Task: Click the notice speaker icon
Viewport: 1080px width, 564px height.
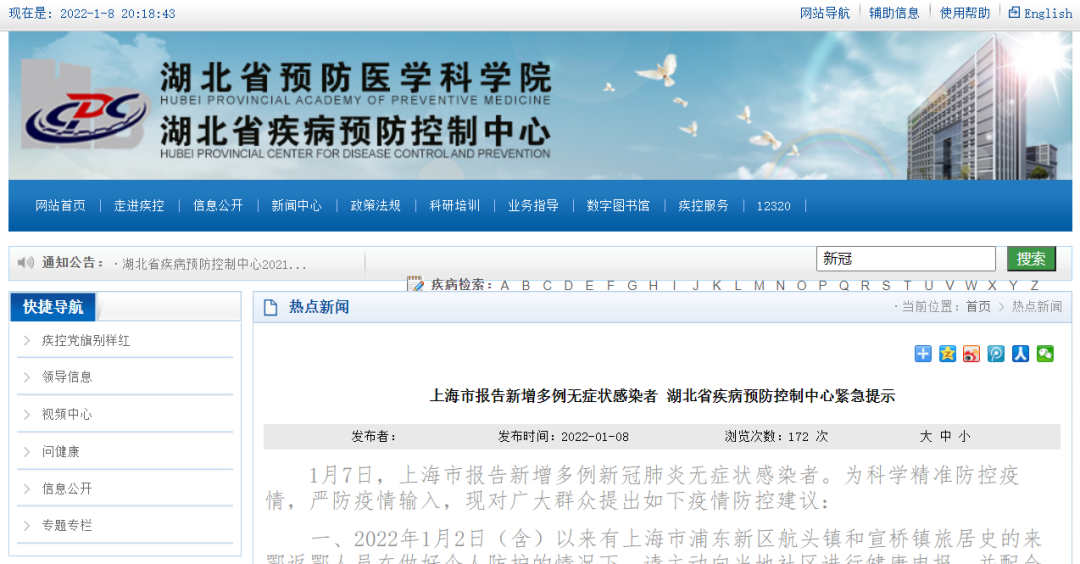Action: 25,262
